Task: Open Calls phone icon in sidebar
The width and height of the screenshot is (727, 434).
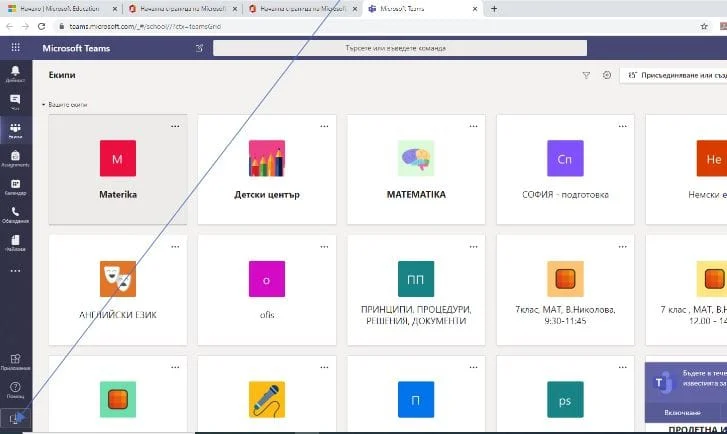Action: 15,215
